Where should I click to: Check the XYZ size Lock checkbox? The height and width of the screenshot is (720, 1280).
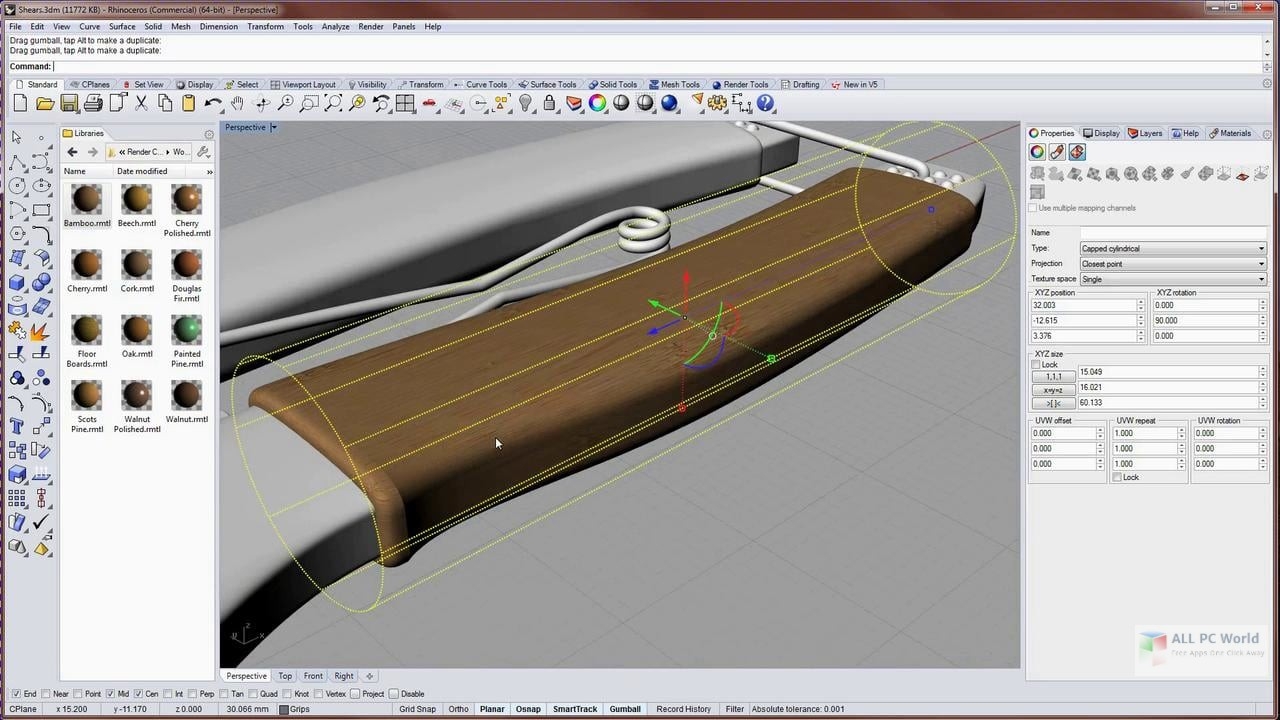tap(1036, 365)
